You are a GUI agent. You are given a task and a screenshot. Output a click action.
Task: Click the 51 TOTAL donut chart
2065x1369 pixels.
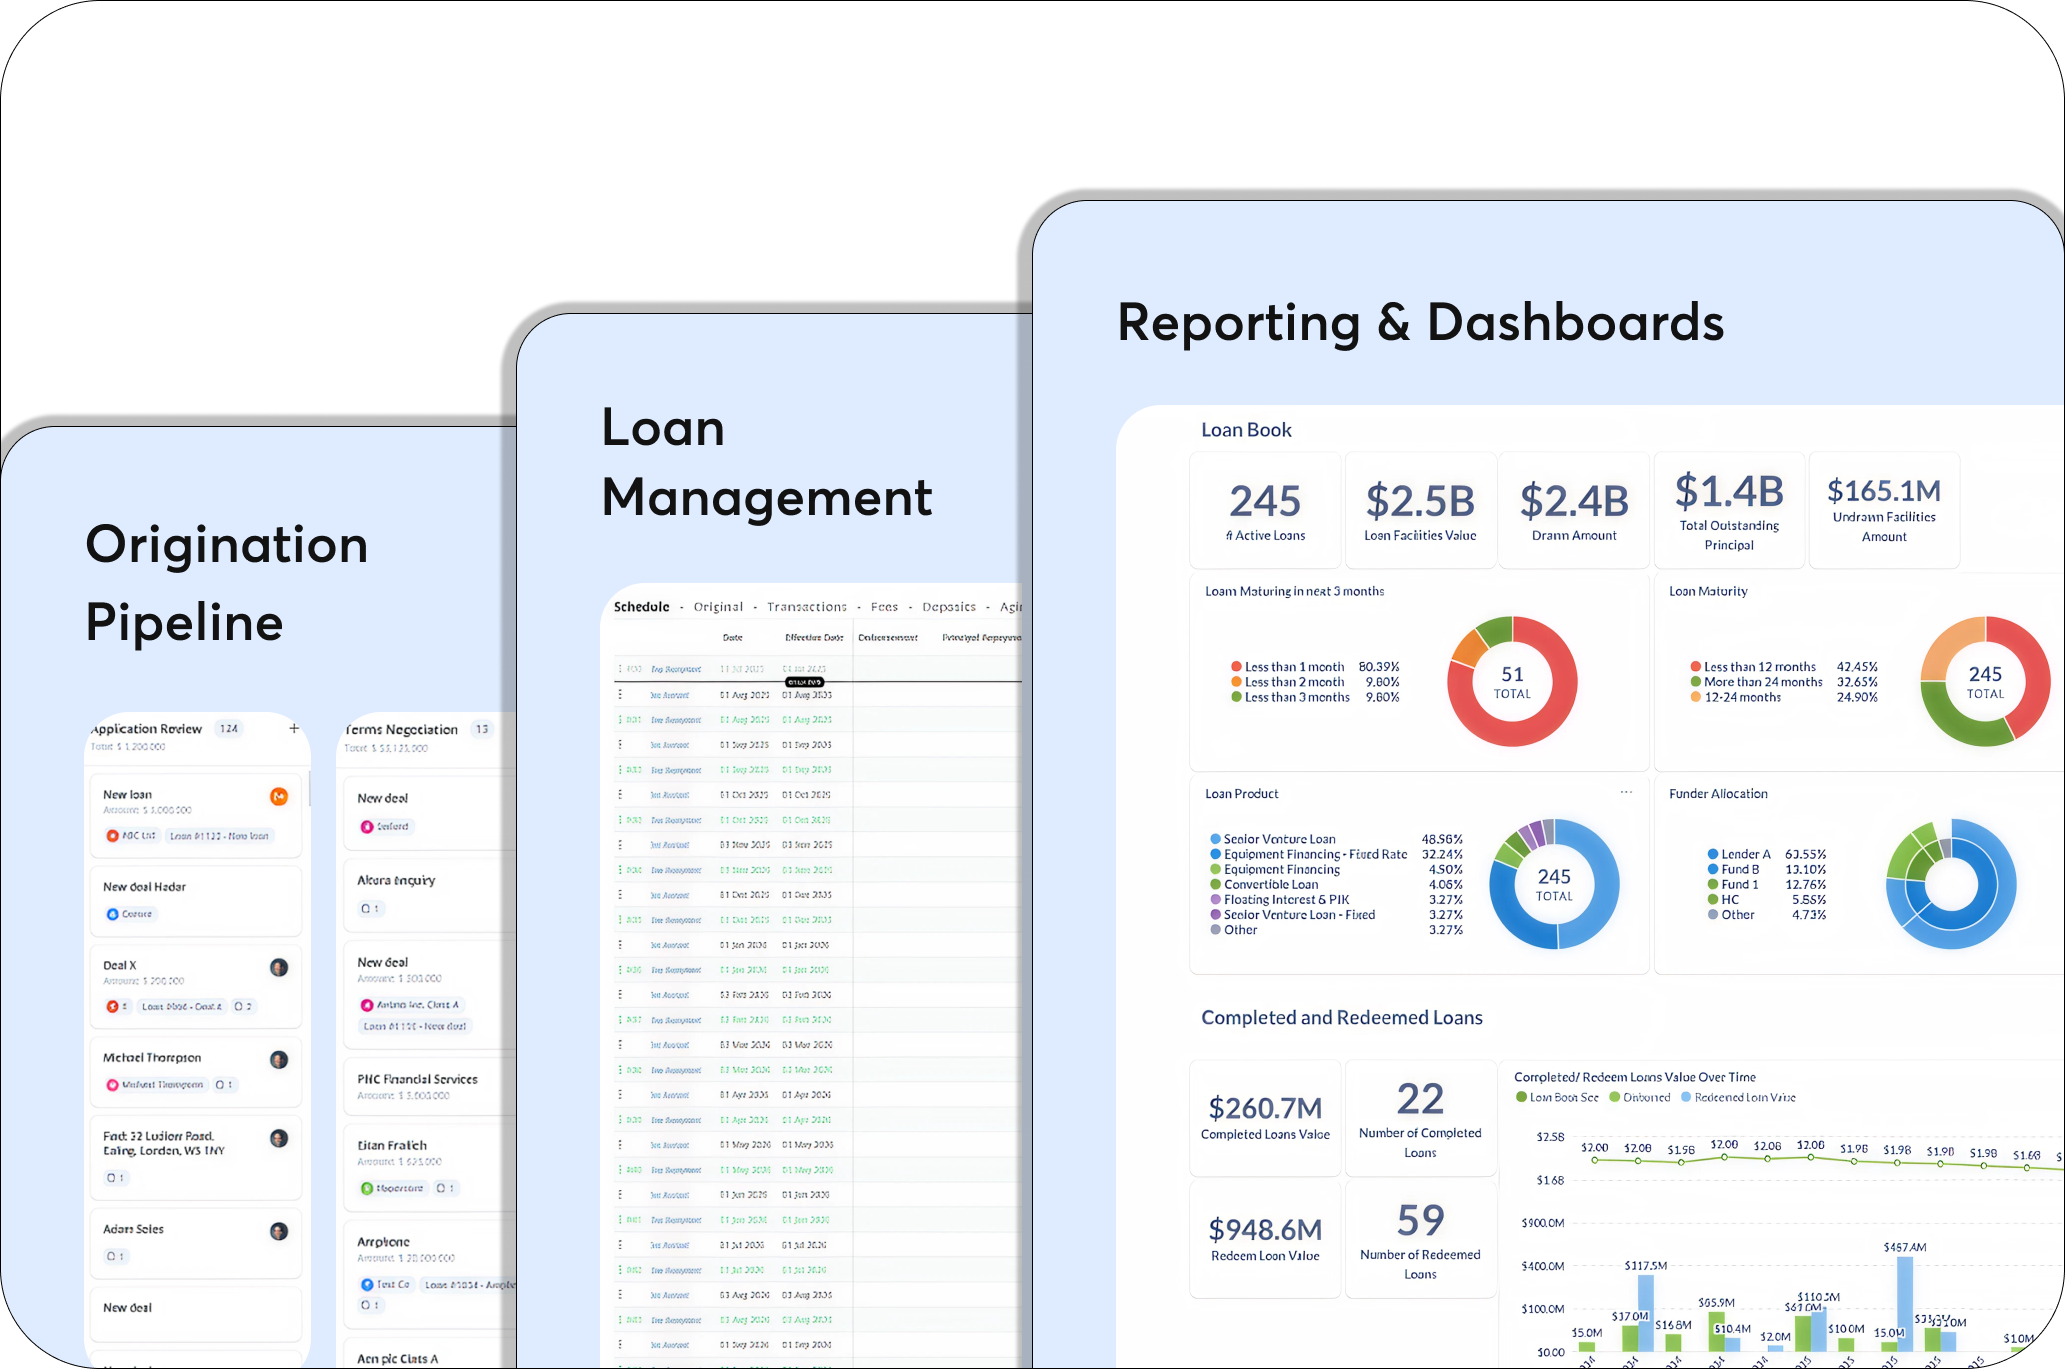click(x=1512, y=682)
